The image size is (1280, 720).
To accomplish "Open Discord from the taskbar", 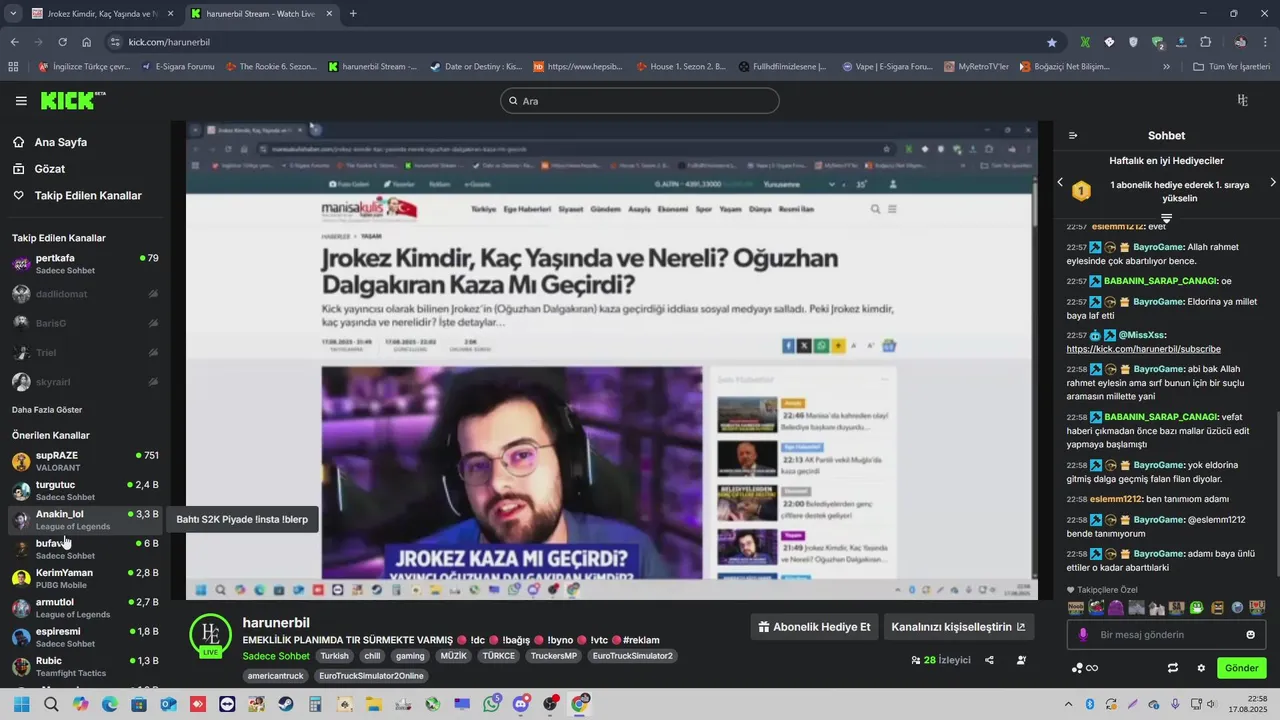I will [x=520, y=704].
